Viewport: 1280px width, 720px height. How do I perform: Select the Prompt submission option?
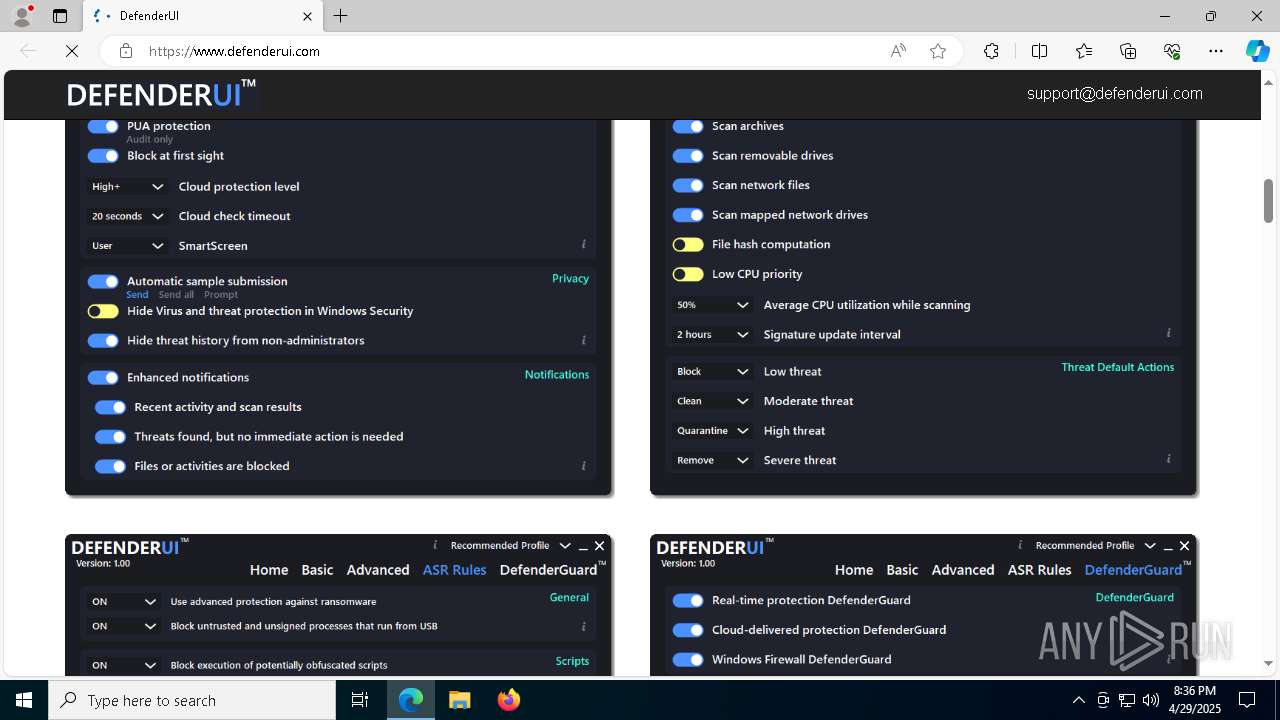coord(221,295)
